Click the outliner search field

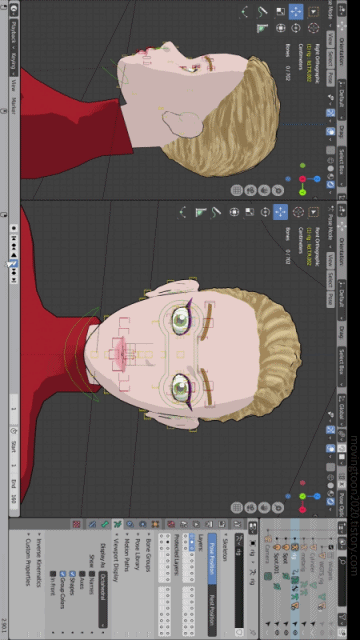coord(342,581)
